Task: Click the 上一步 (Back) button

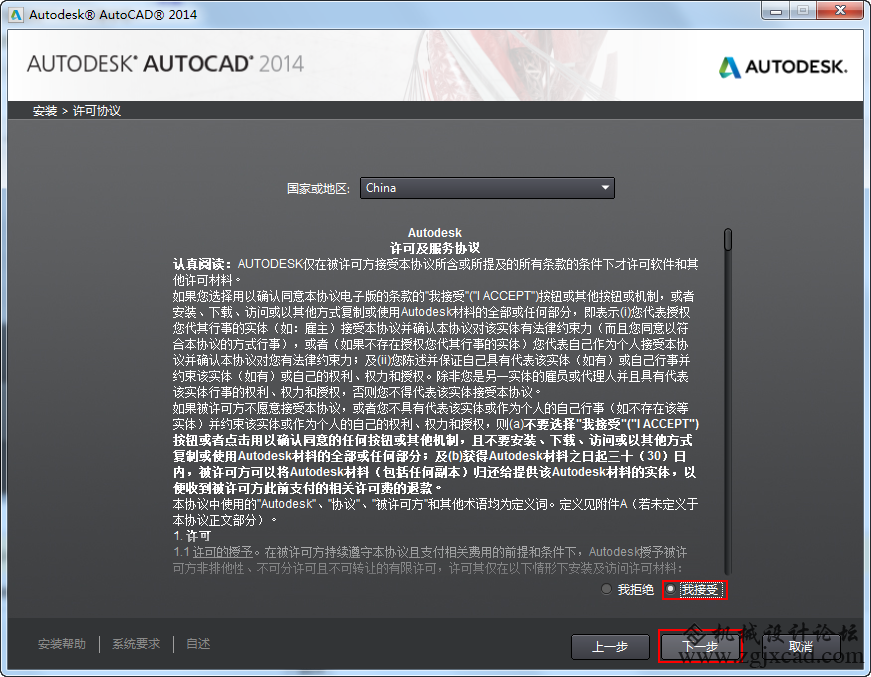Action: (610, 646)
